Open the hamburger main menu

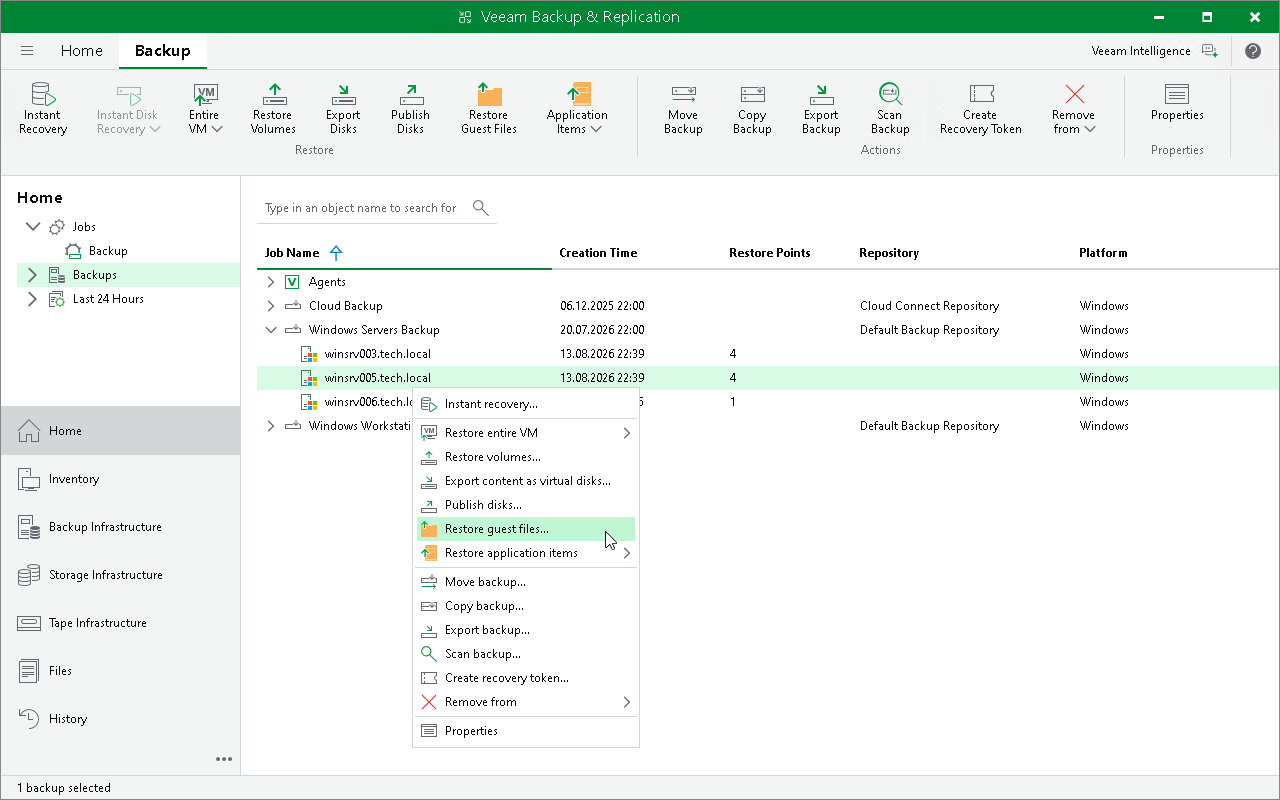[x=27, y=51]
